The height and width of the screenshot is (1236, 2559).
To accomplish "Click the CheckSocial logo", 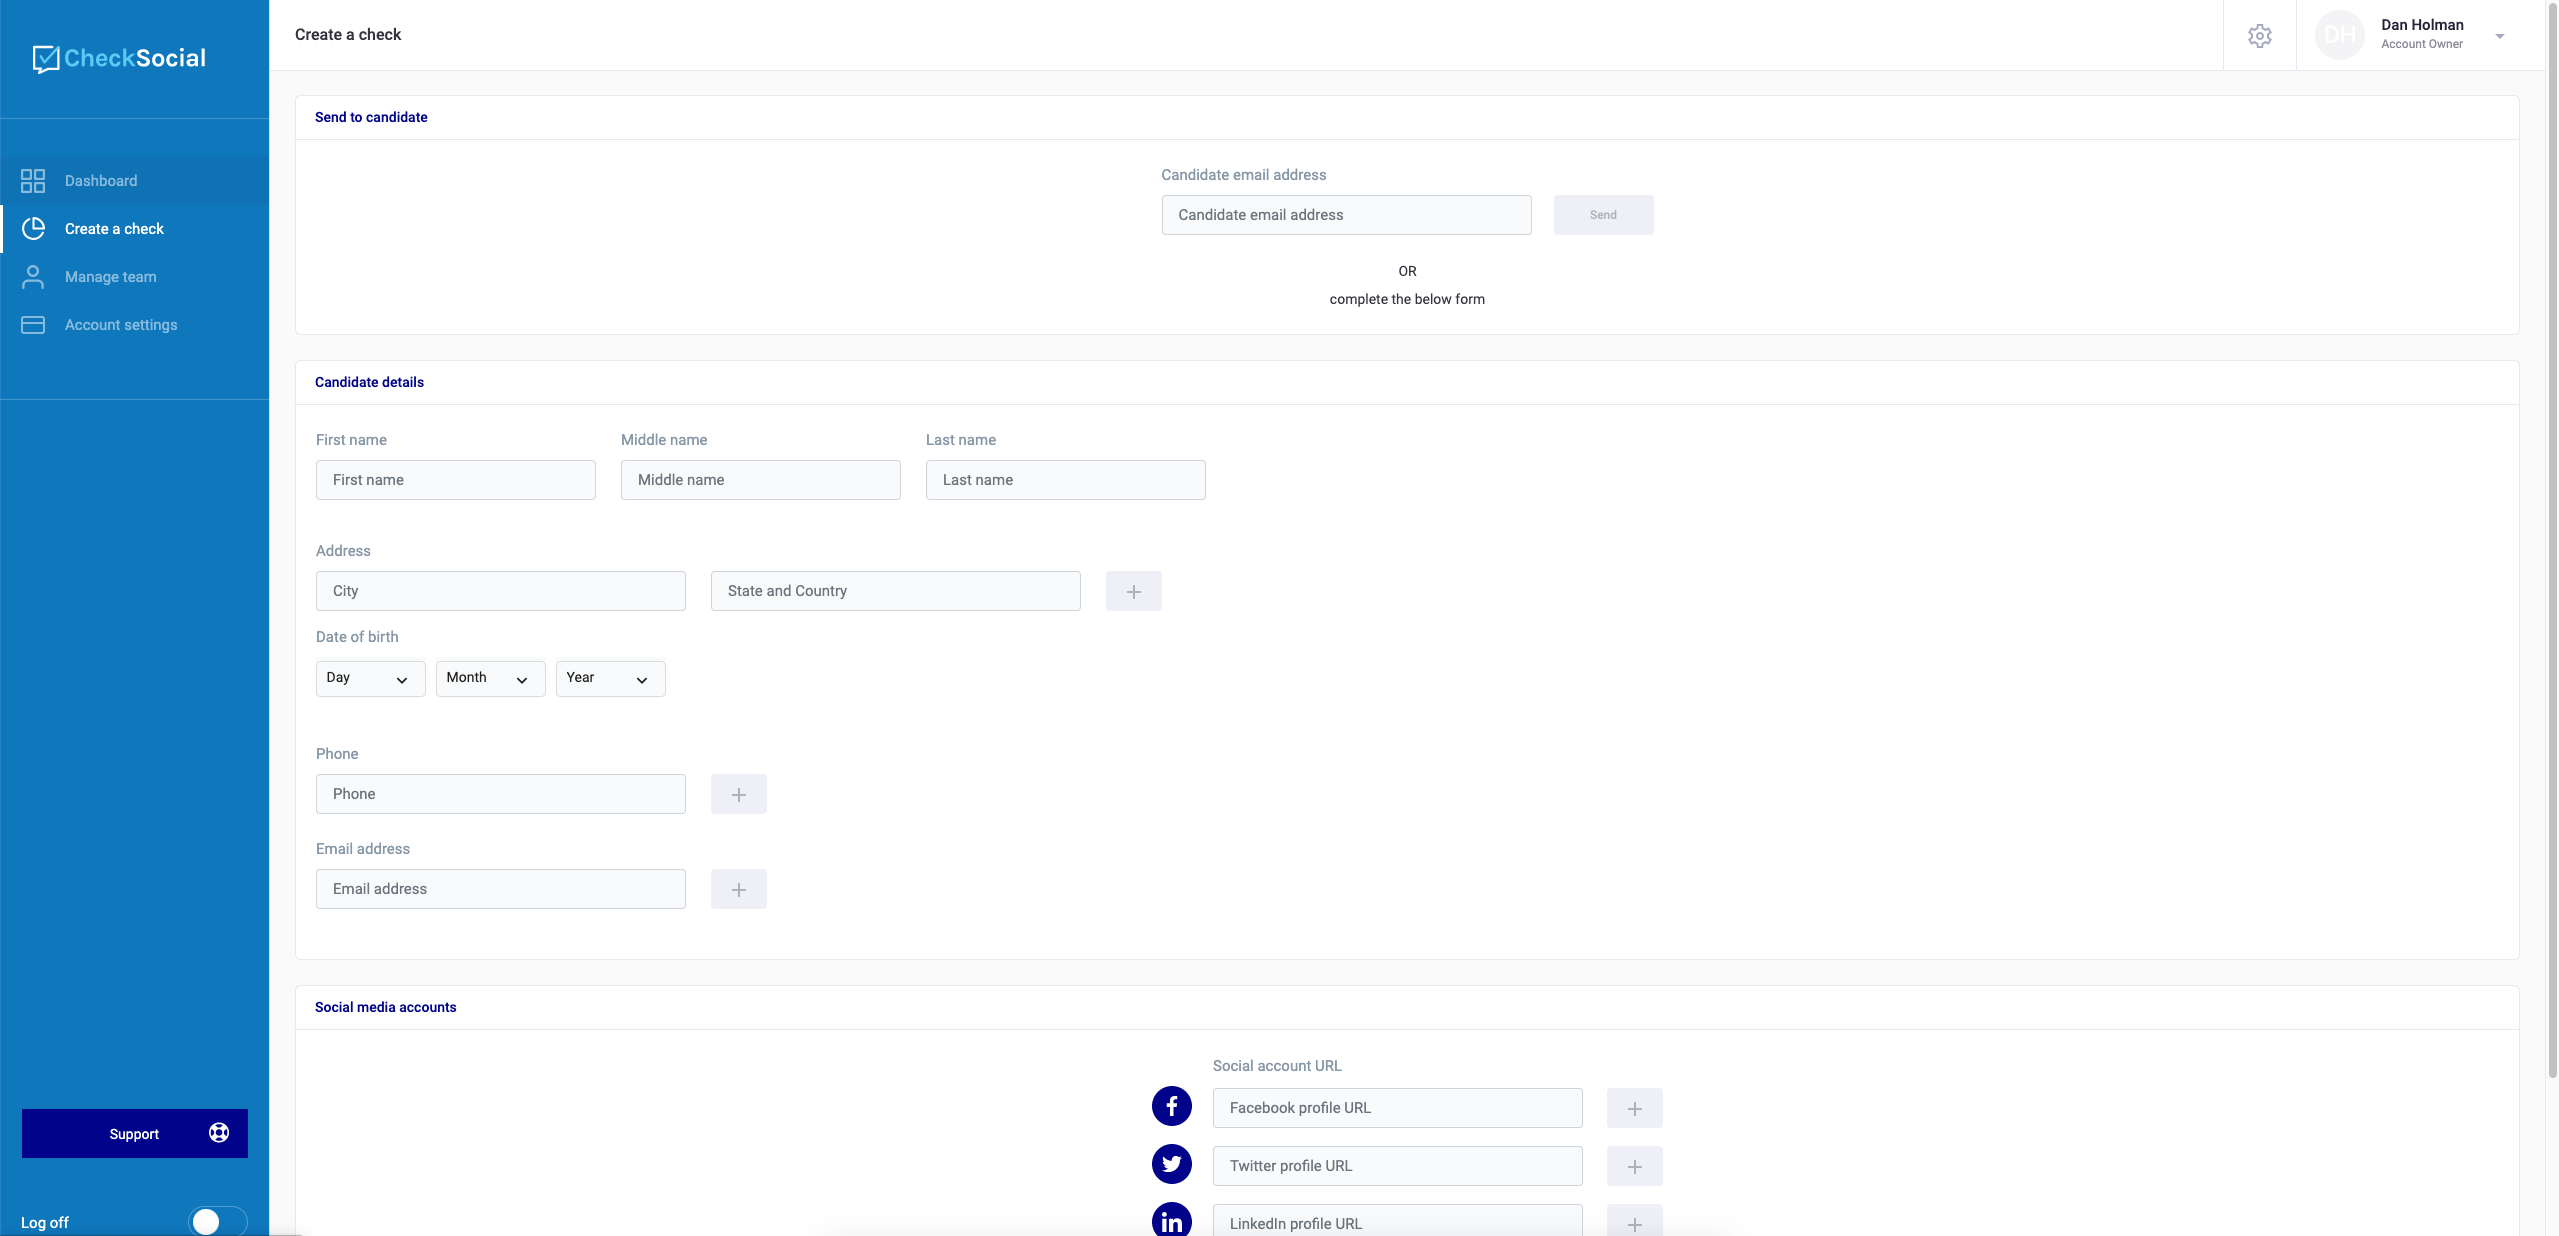I will click(x=119, y=58).
